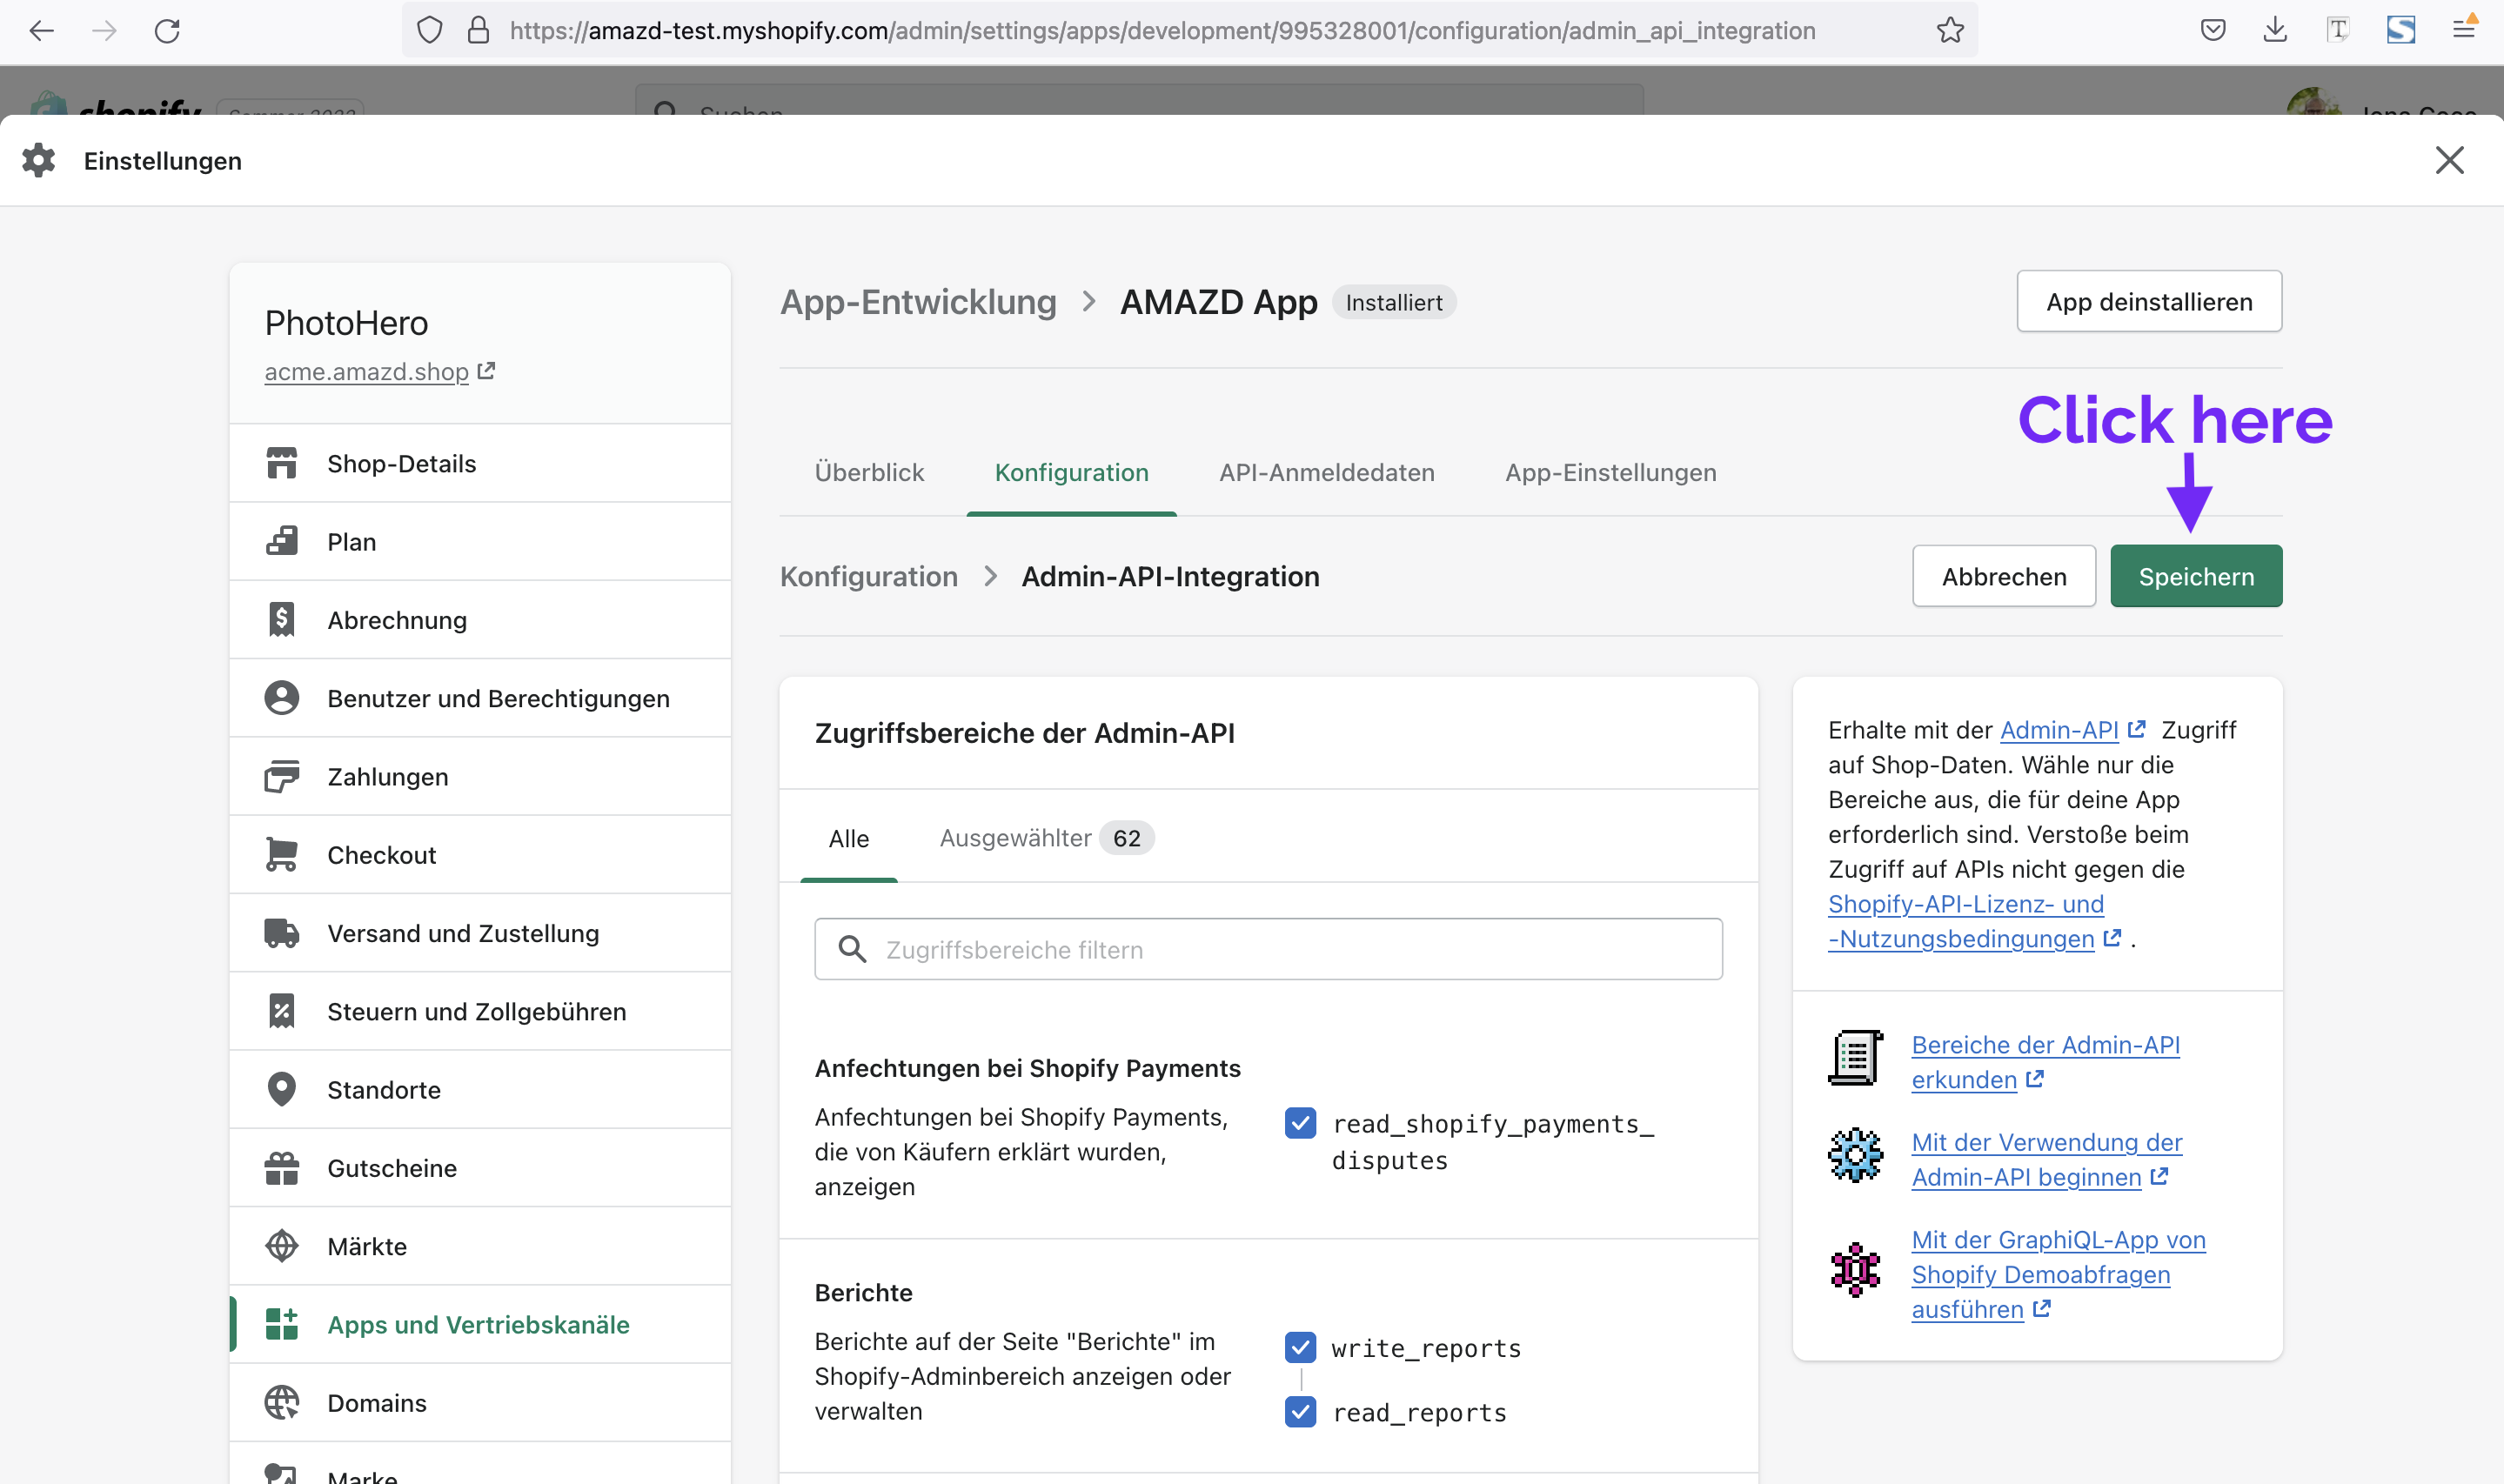Open the acme.amazd.shop link

[x=379, y=371]
